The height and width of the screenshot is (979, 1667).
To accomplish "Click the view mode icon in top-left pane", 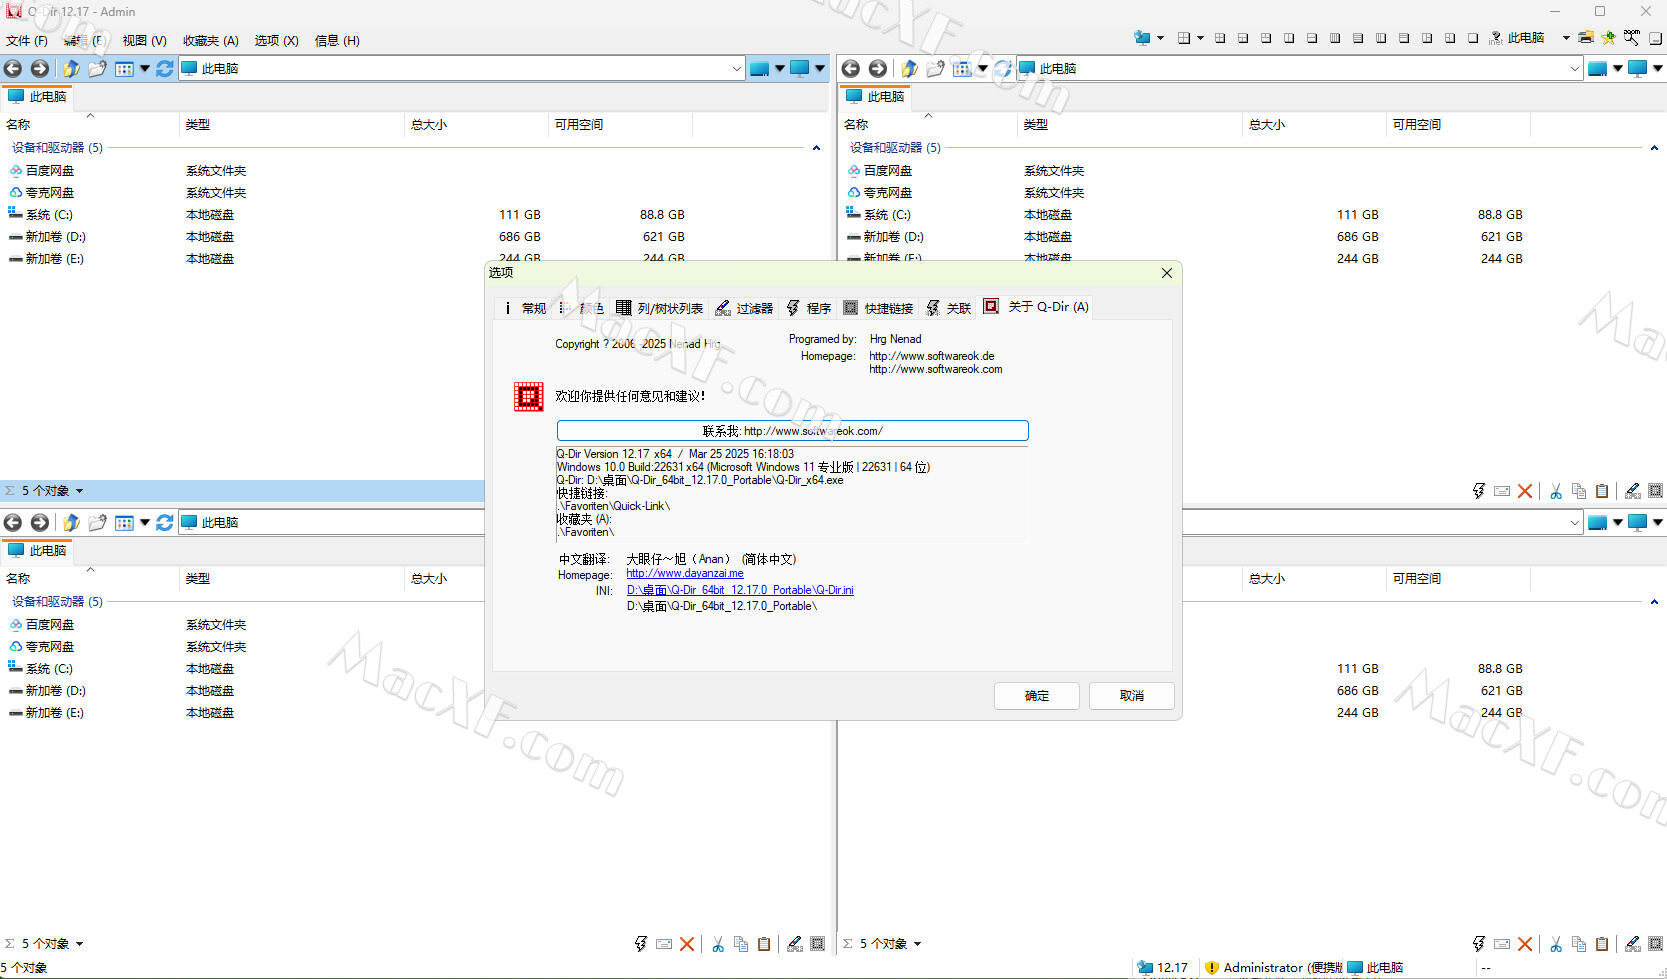I will 124,69.
